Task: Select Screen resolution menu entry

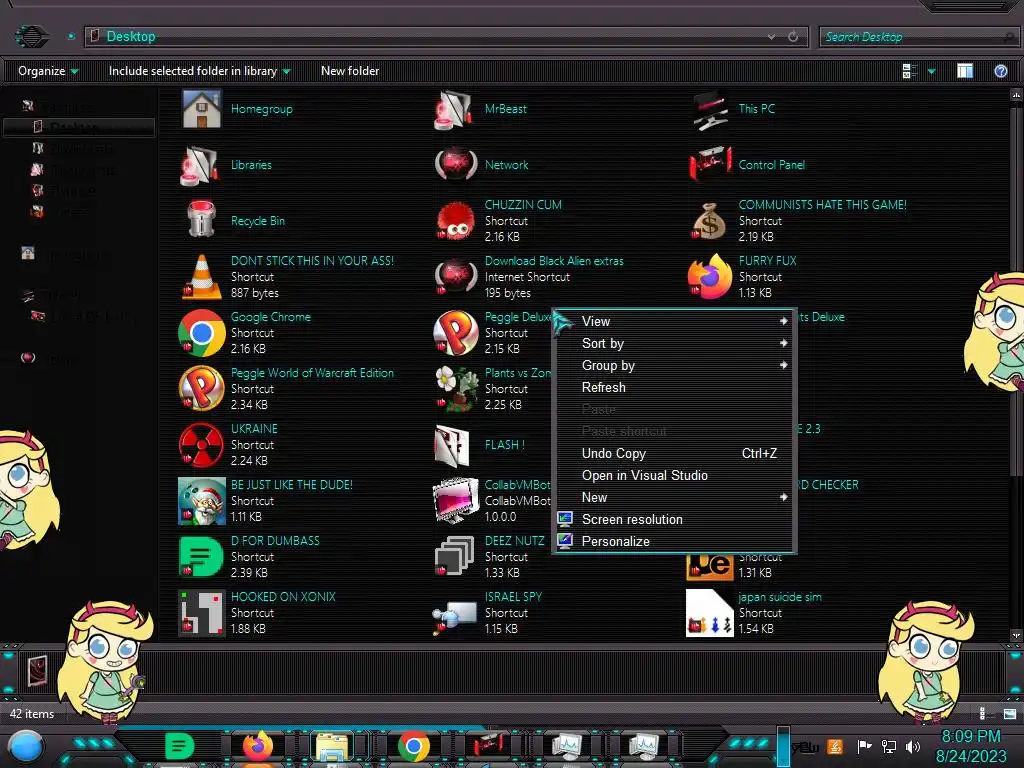Action: click(x=675, y=520)
